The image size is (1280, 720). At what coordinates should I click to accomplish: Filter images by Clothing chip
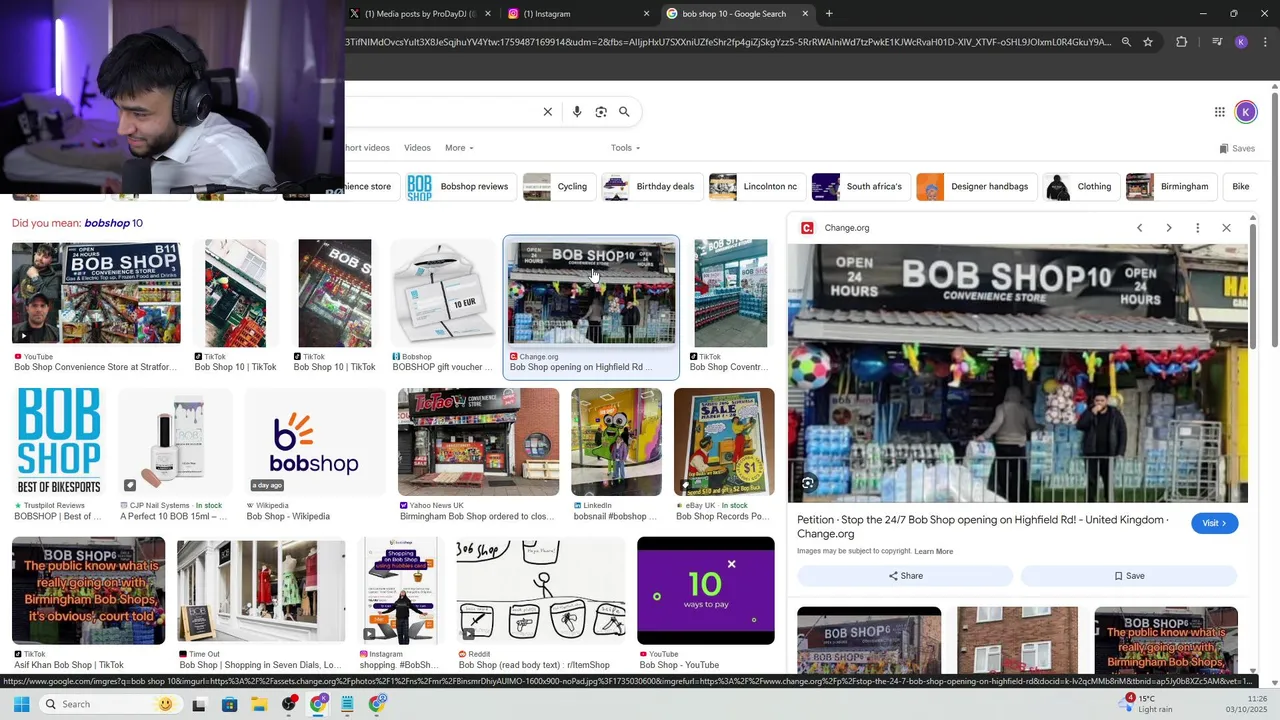1080,187
